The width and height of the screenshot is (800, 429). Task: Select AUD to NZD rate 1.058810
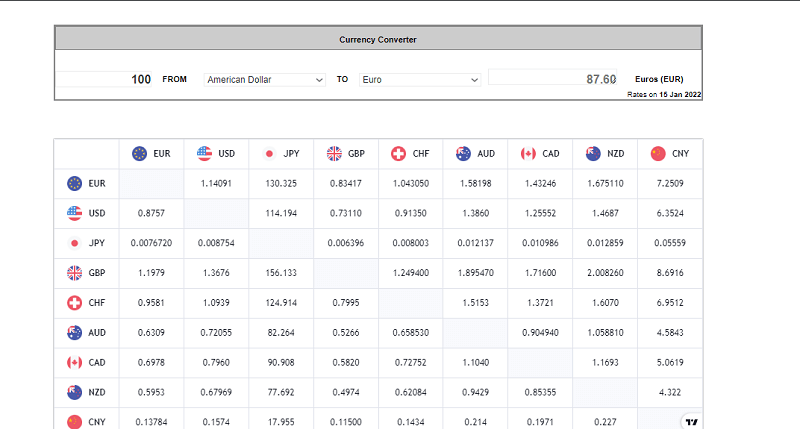coord(605,333)
